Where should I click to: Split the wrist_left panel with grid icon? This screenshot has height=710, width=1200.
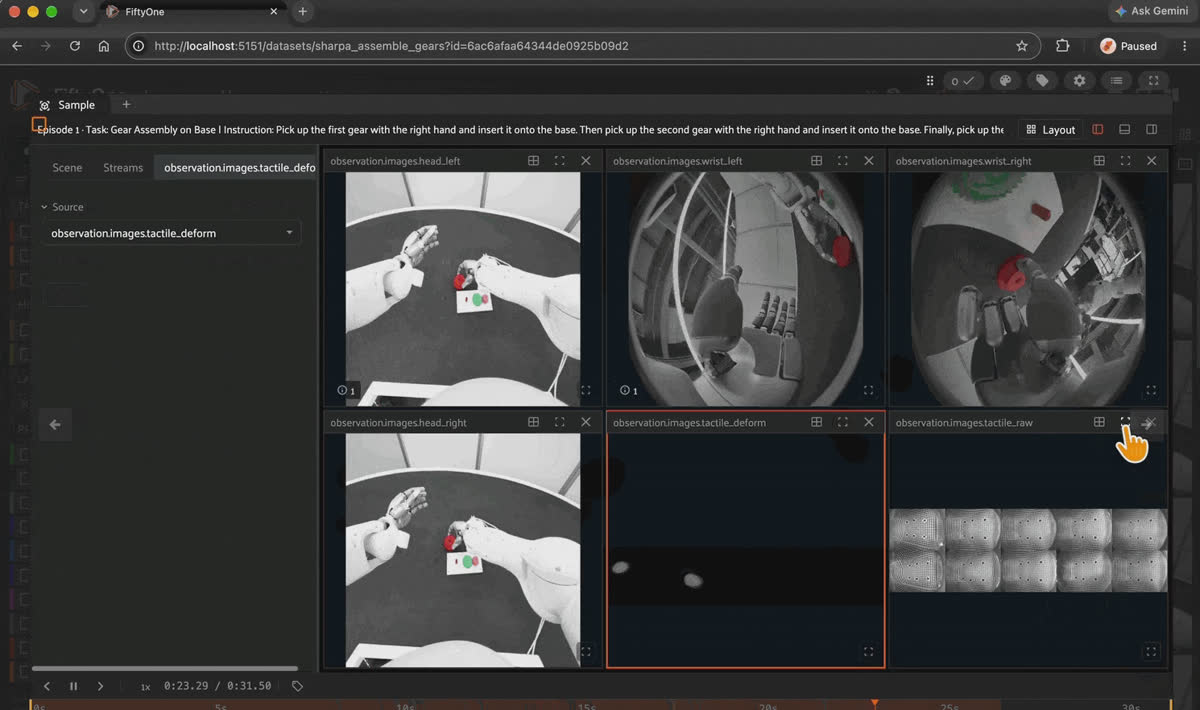(x=817, y=161)
